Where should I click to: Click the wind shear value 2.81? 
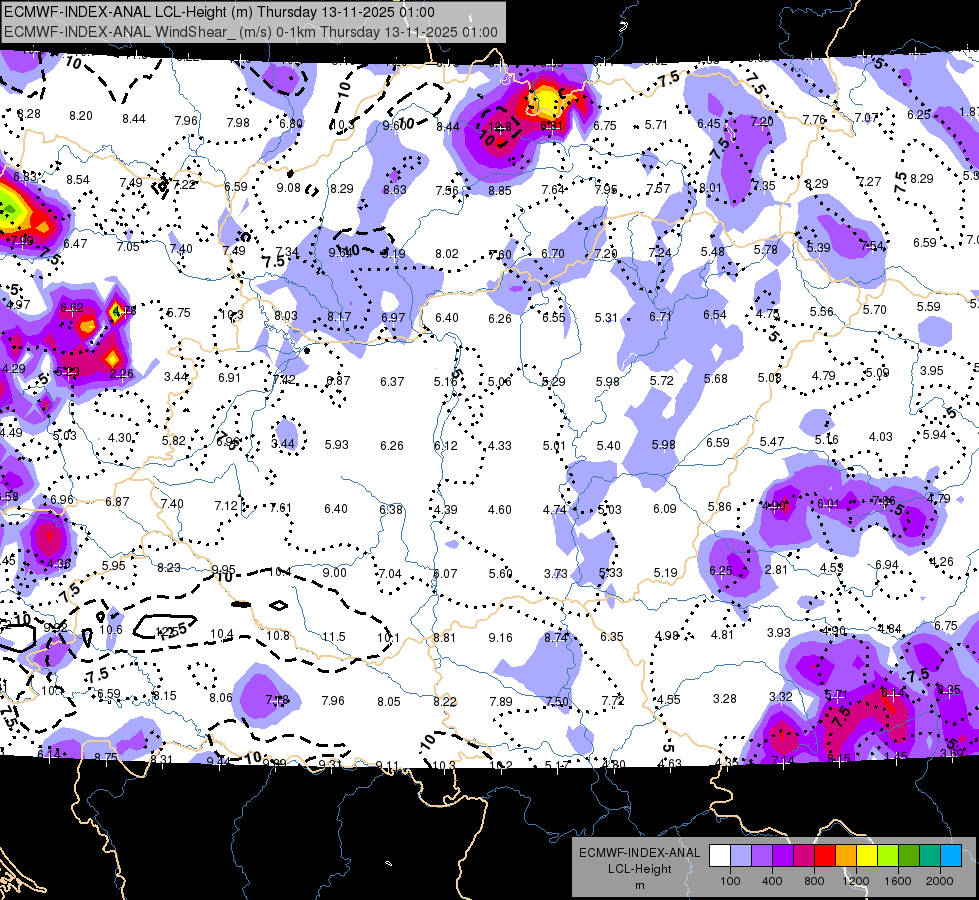(x=775, y=570)
